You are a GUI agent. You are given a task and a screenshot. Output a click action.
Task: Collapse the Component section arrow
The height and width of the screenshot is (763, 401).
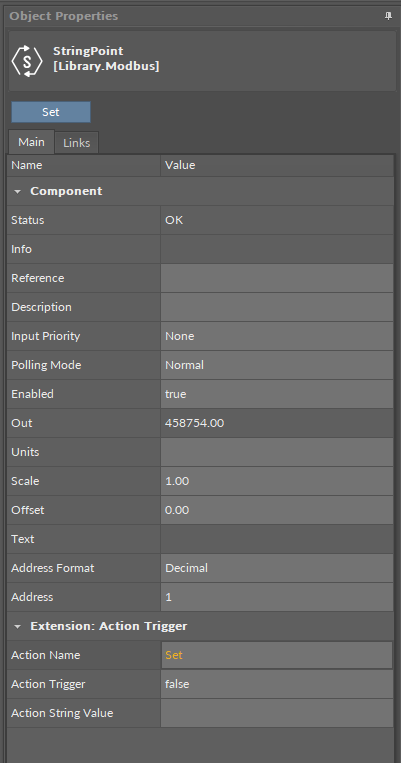pos(18,191)
